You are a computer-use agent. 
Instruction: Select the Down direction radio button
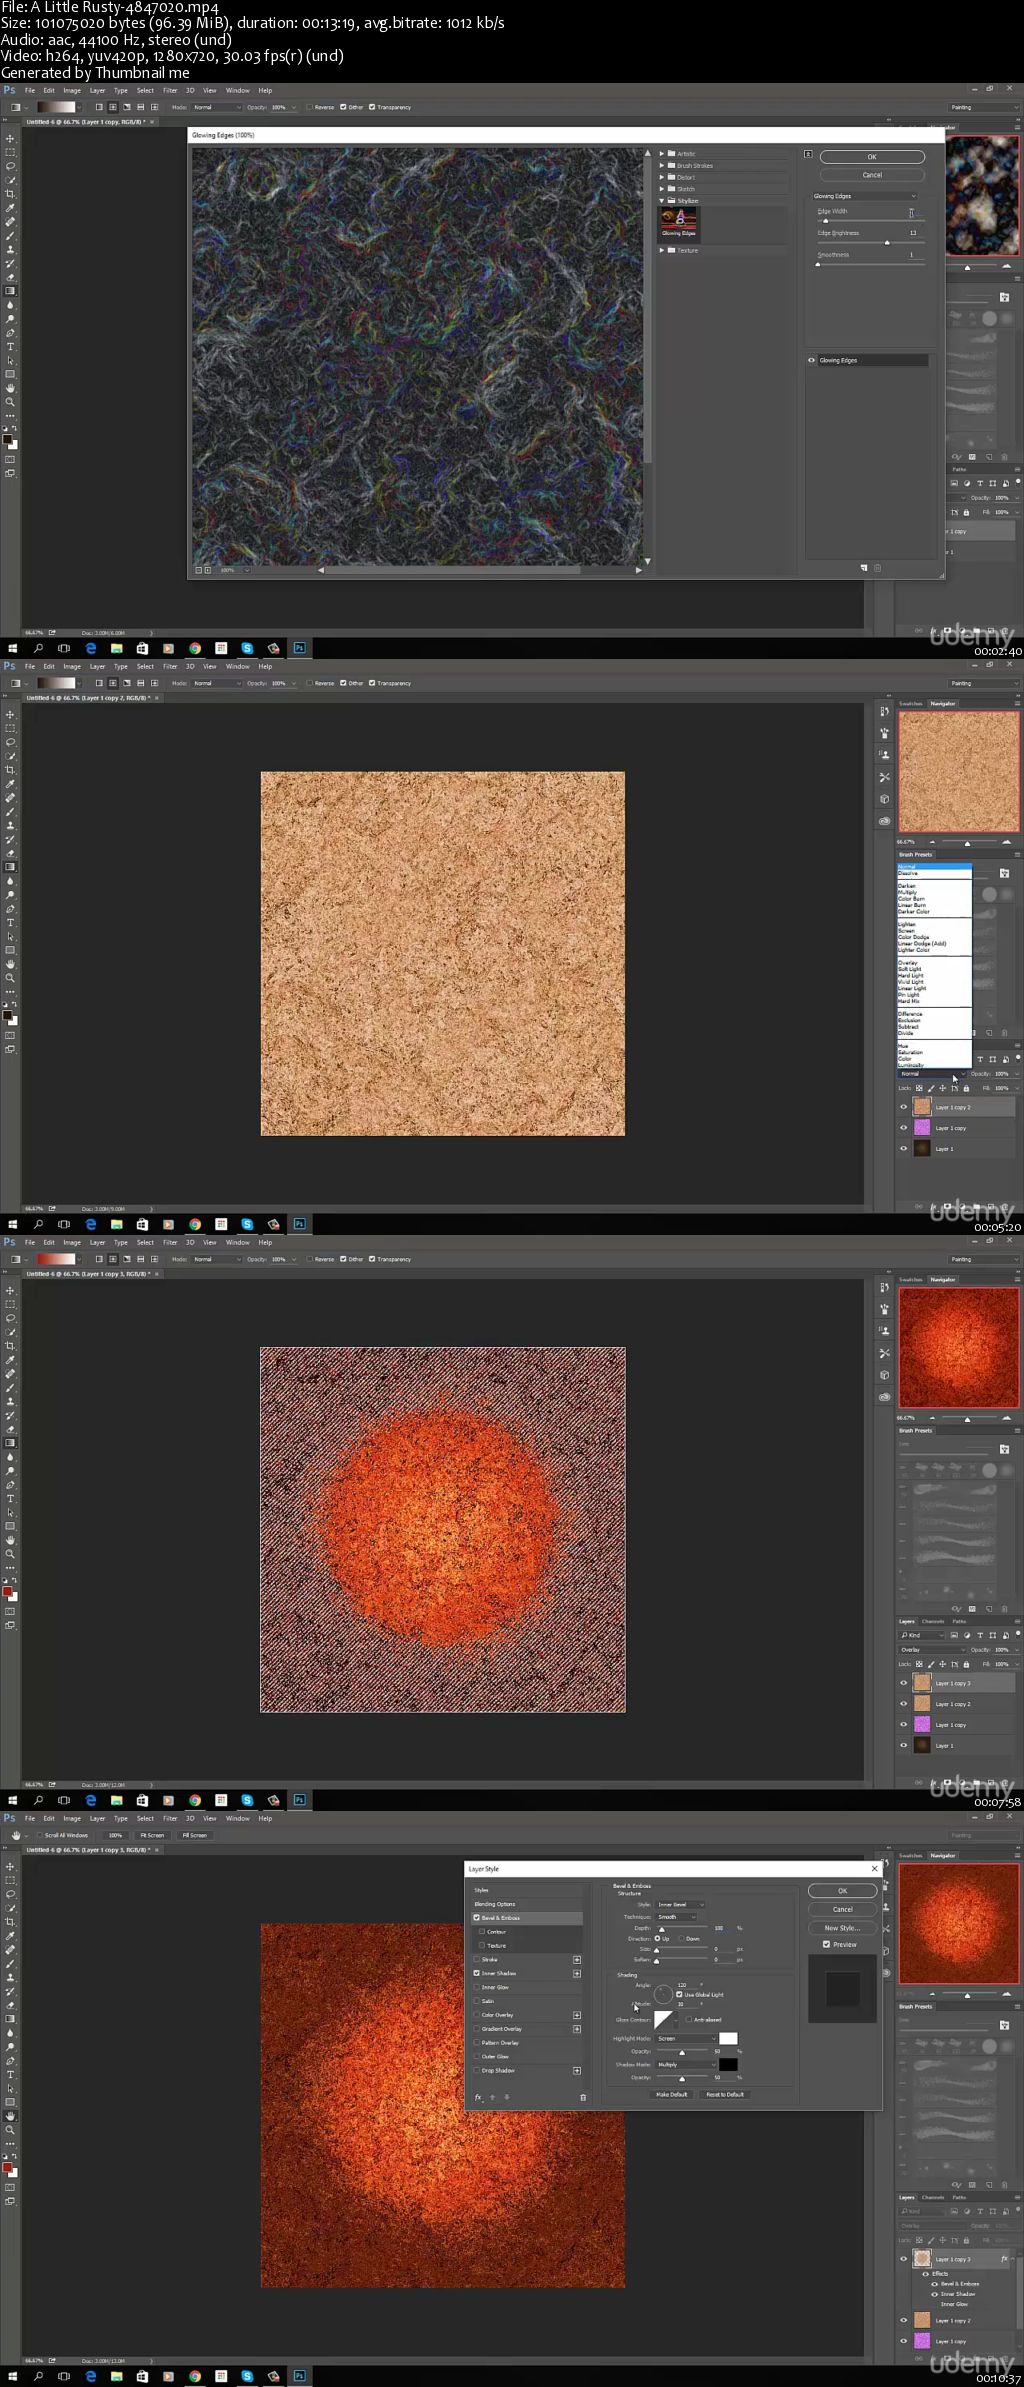coord(681,1938)
